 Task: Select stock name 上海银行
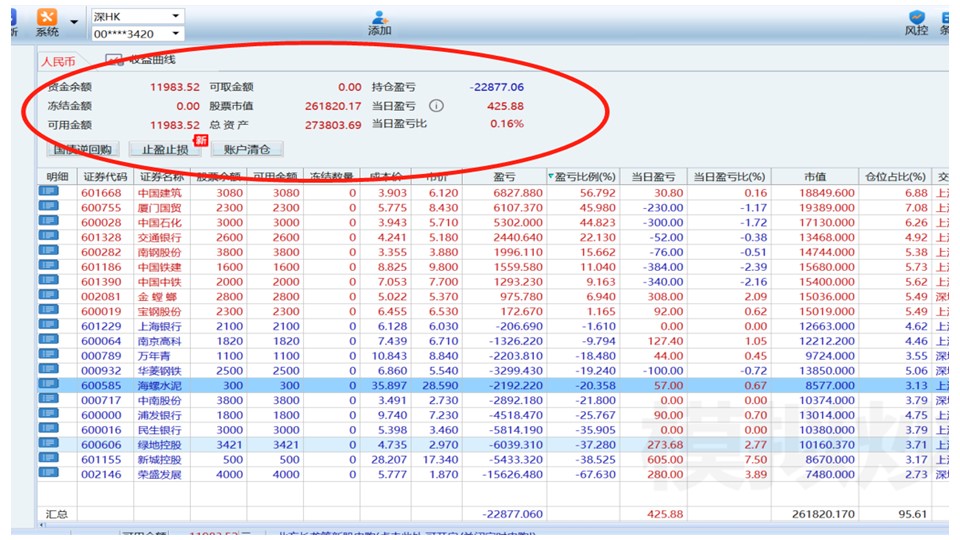pos(160,326)
